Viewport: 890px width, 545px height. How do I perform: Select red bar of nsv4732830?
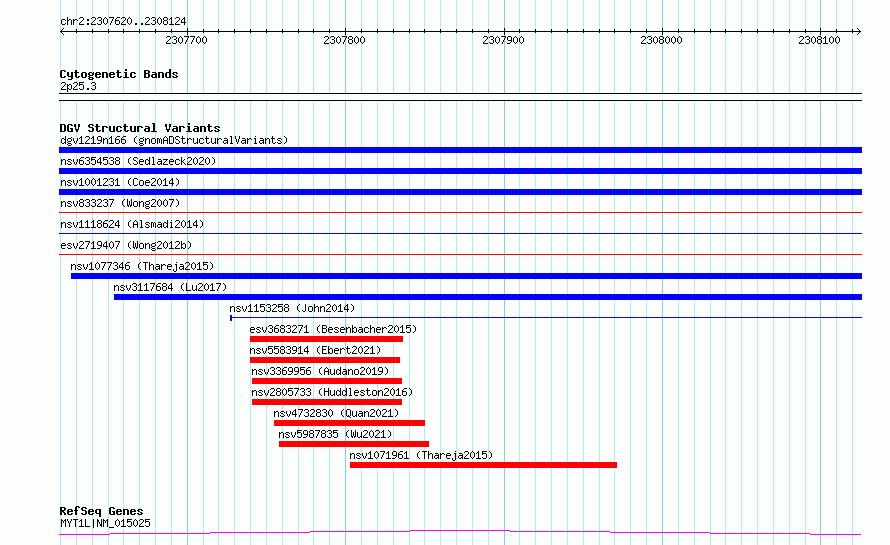point(349,423)
